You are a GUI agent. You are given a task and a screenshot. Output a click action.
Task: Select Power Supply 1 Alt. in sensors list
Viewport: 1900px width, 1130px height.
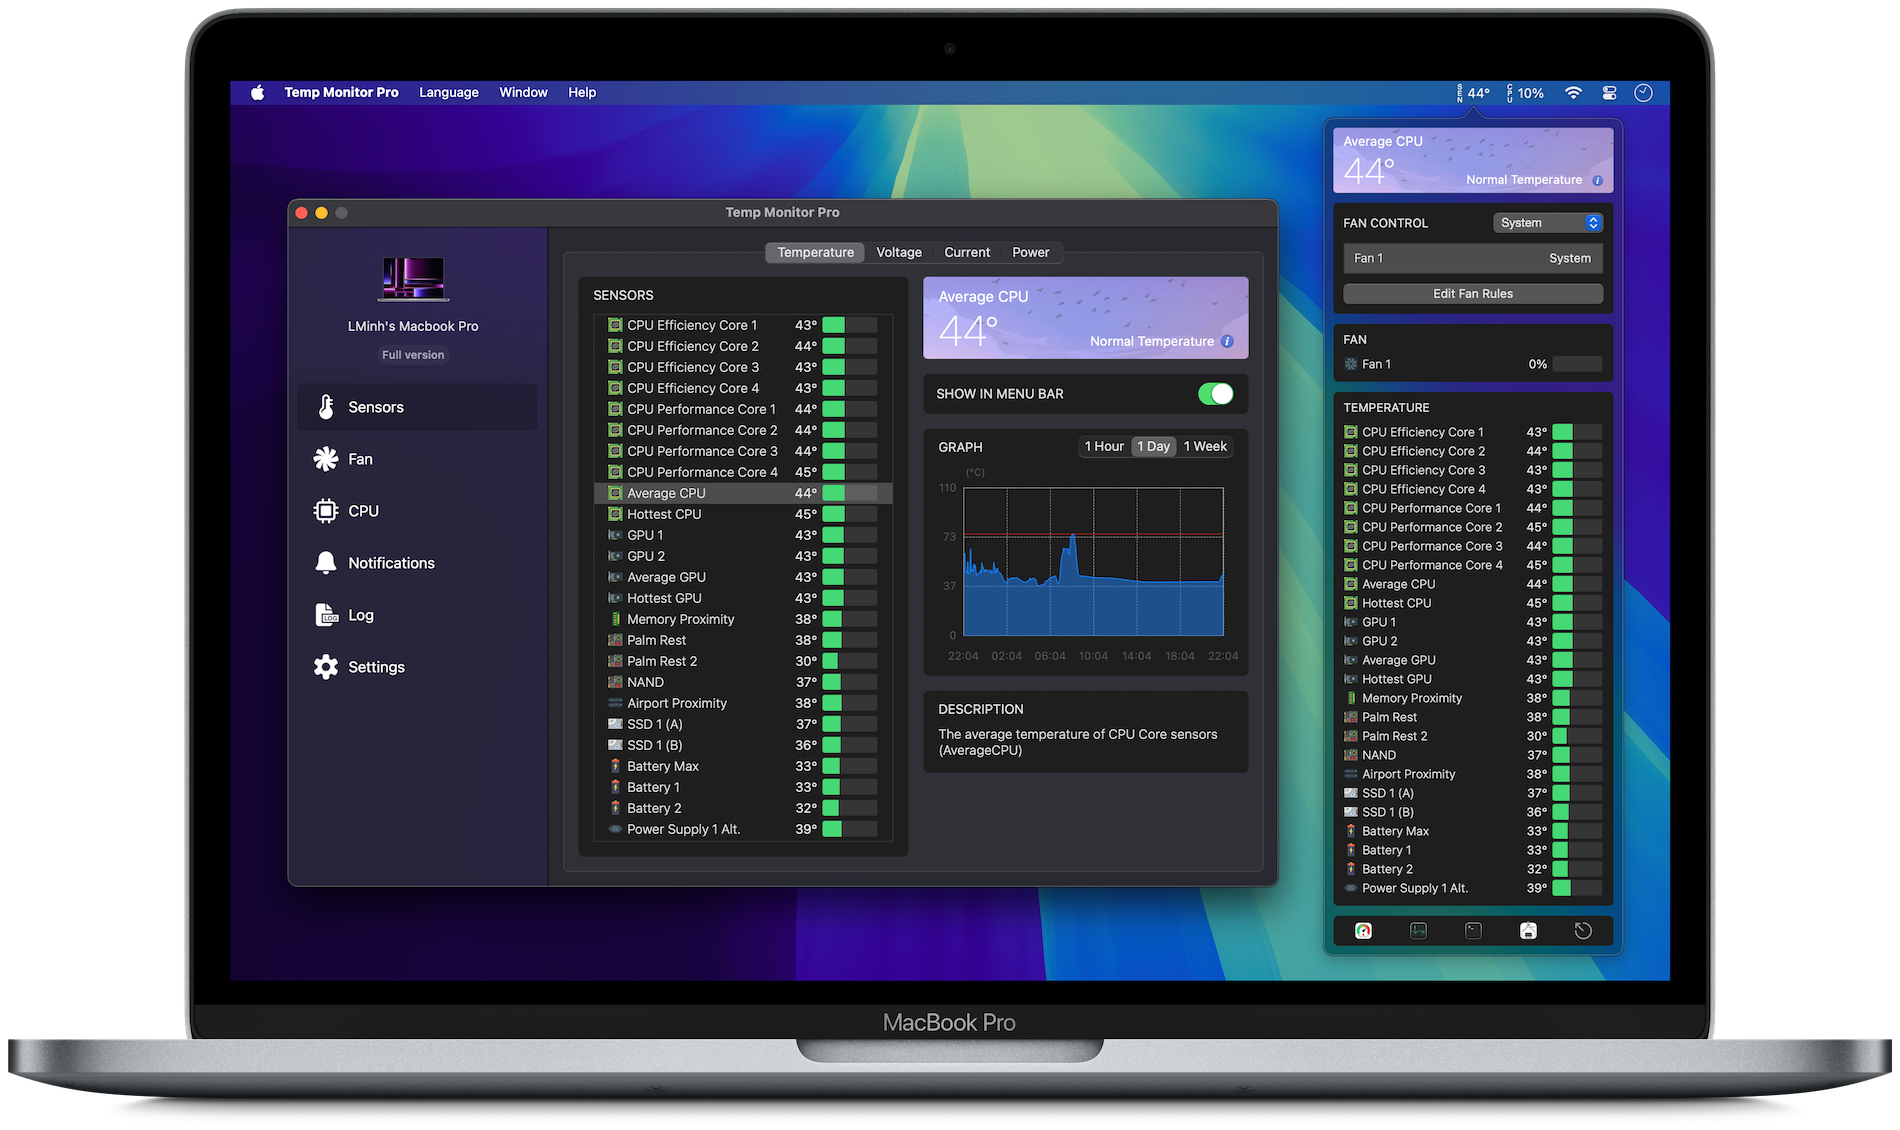[743, 829]
